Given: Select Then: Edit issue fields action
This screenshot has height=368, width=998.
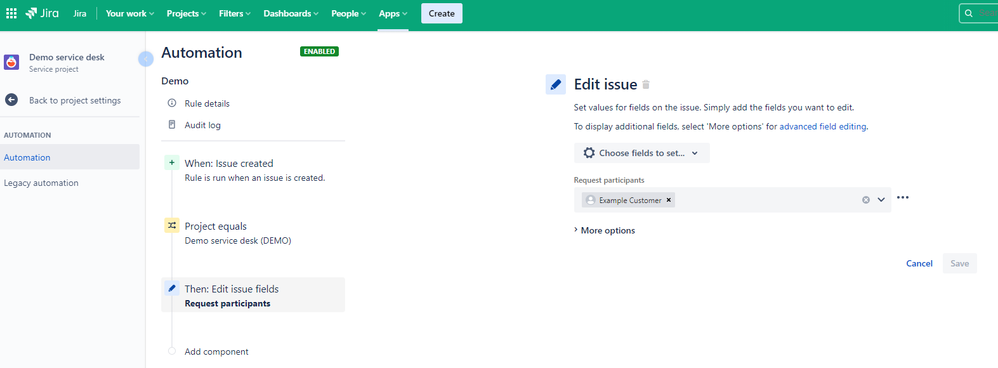Looking at the screenshot, I should tap(253, 295).
